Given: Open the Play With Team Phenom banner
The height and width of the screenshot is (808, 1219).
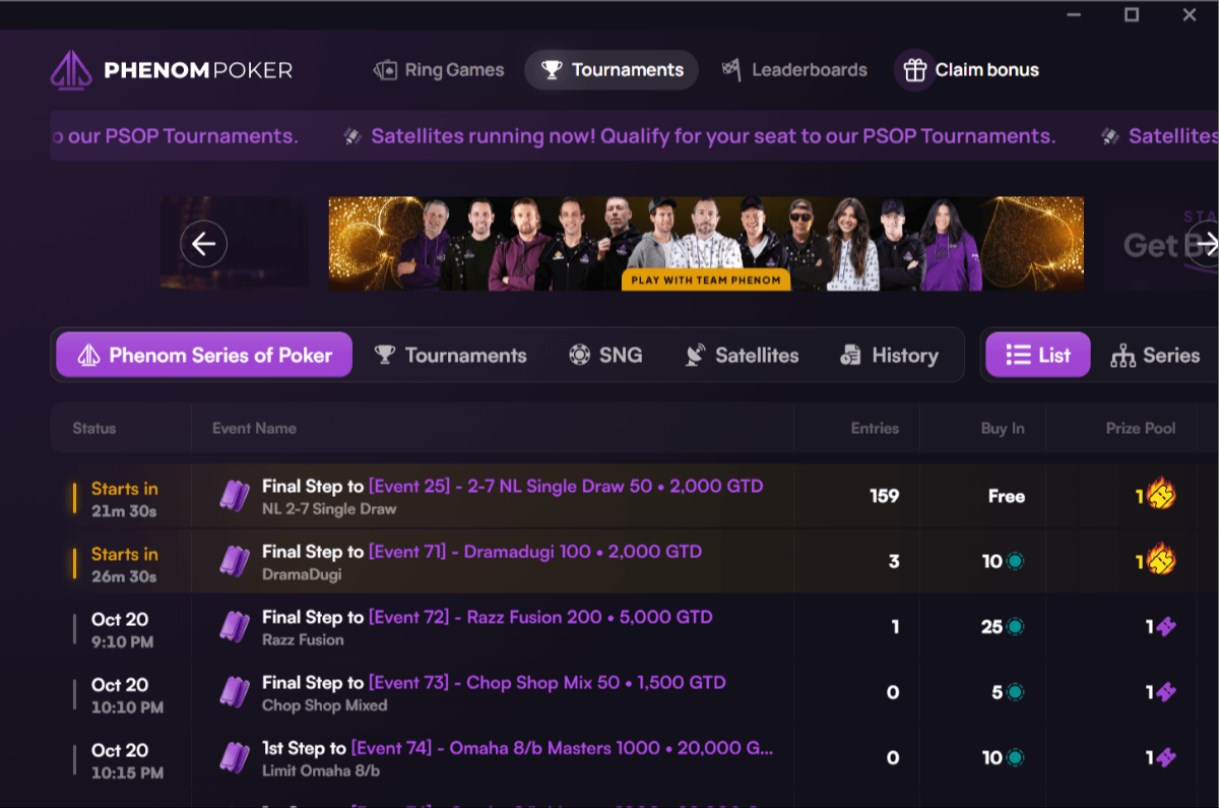Looking at the screenshot, I should coord(706,244).
